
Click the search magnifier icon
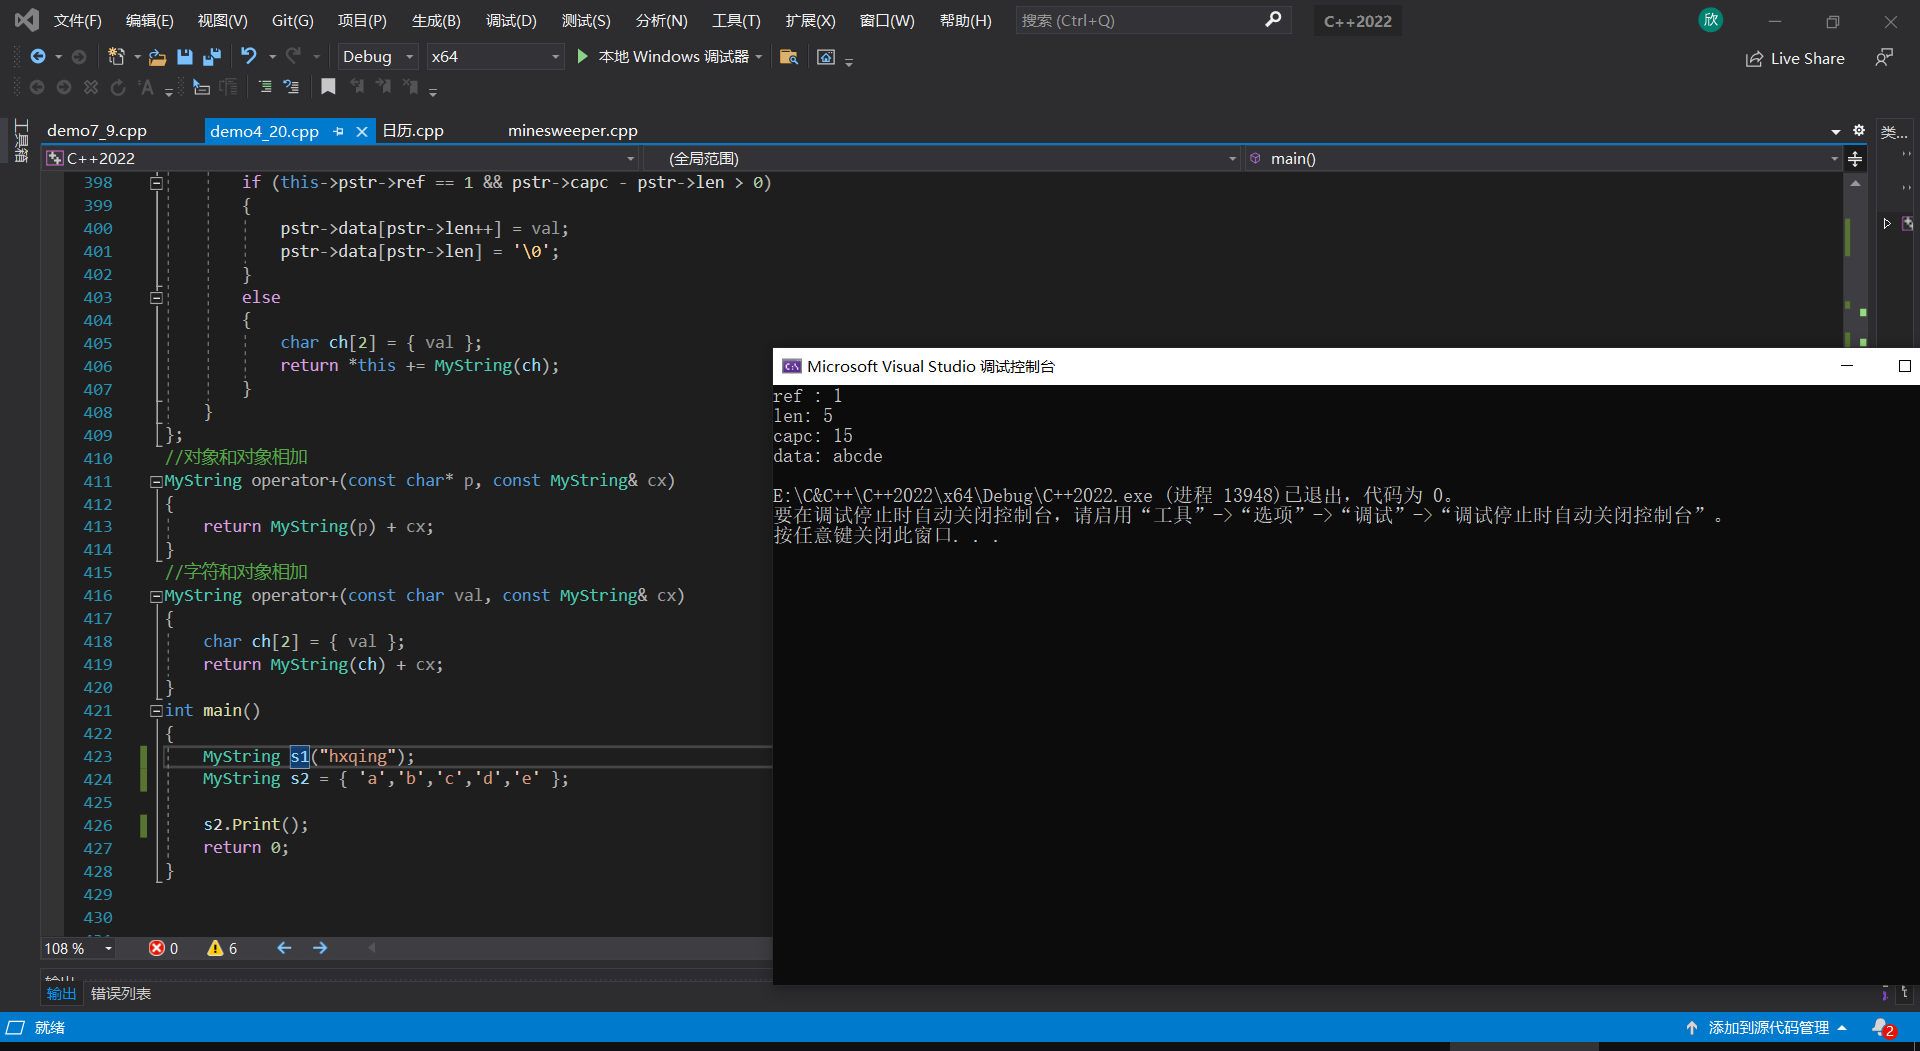pos(1273,20)
